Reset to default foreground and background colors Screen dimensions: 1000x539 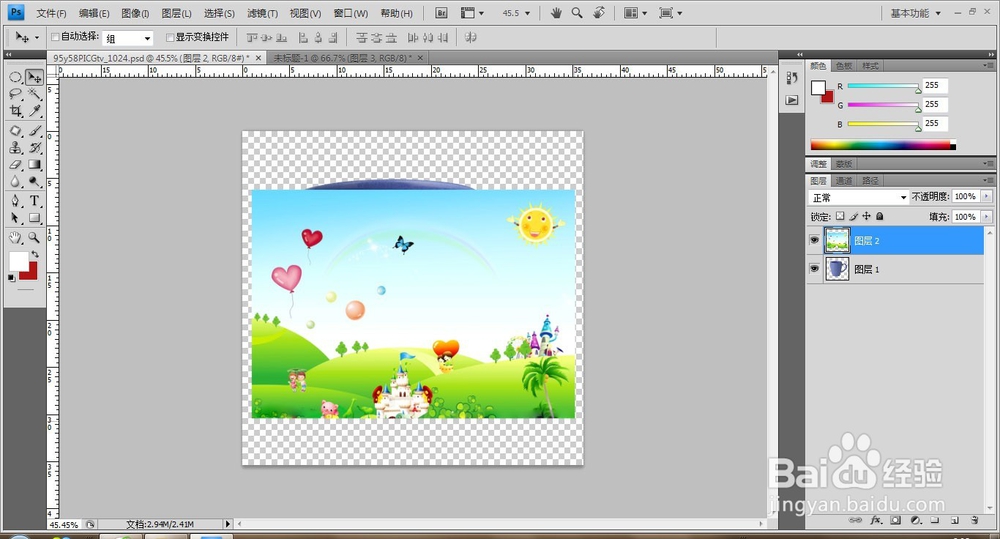pos(11,278)
